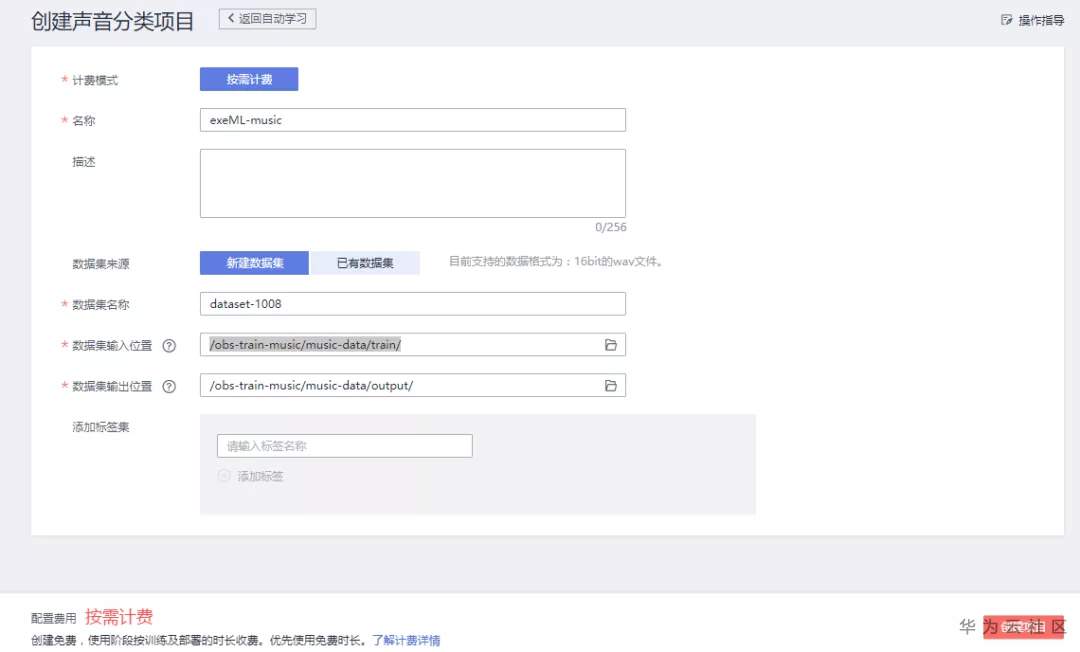Switch to 已有数据集 tab
This screenshot has width=1080, height=652.
[364, 263]
